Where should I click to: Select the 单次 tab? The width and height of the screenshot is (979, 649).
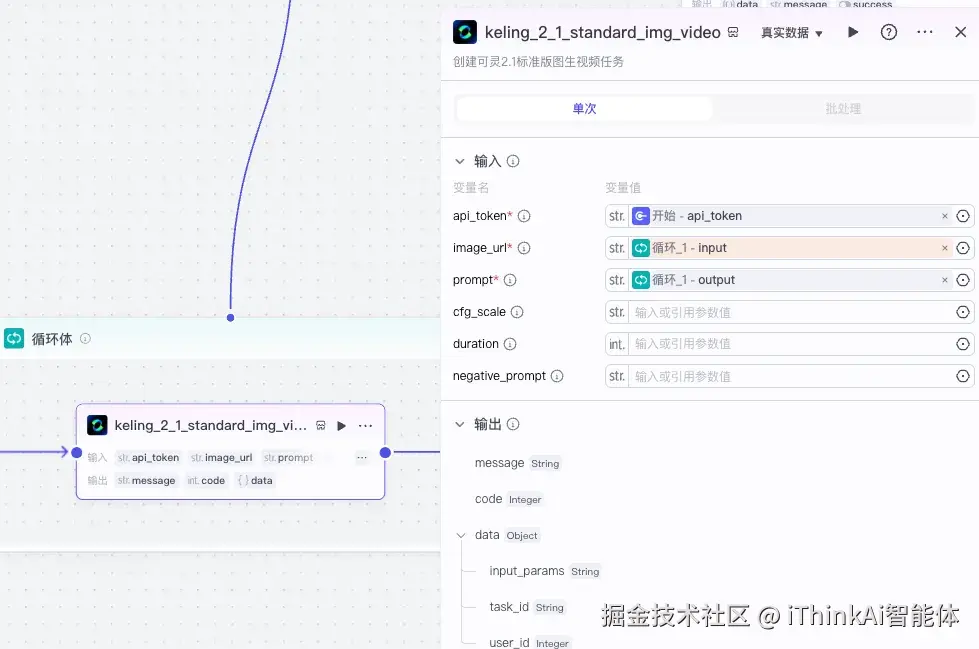pyautogui.click(x=584, y=108)
